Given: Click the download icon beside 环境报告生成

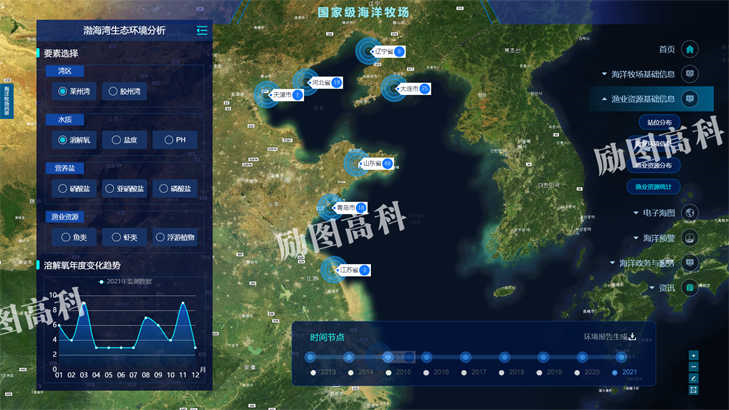Looking at the screenshot, I should click(x=632, y=337).
